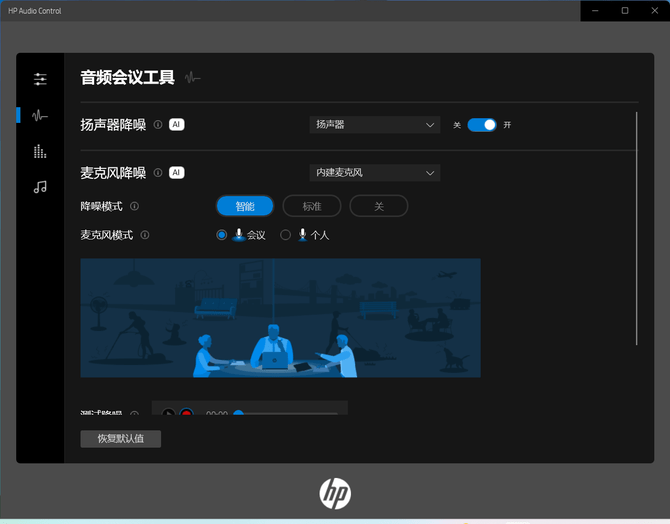Select the 会议 microphone mode radio button
The height and width of the screenshot is (524, 670).
pyautogui.click(x=221, y=235)
